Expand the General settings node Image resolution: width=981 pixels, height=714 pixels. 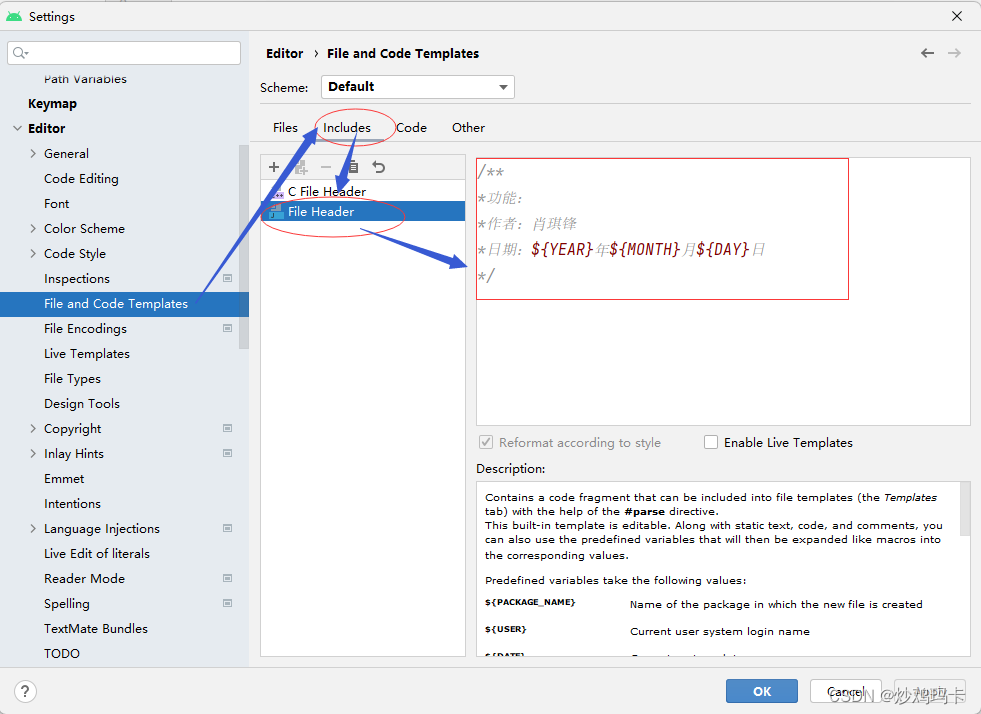[33, 153]
